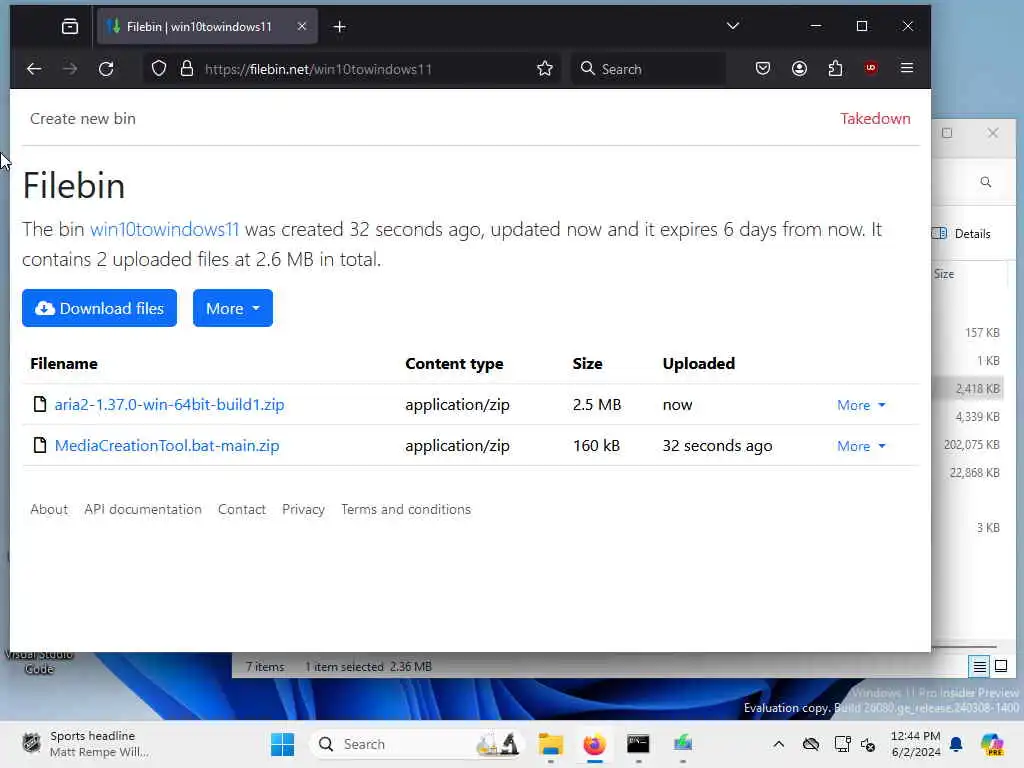Switch to Firefox on the taskbar
This screenshot has height=768, width=1024.
coord(594,744)
